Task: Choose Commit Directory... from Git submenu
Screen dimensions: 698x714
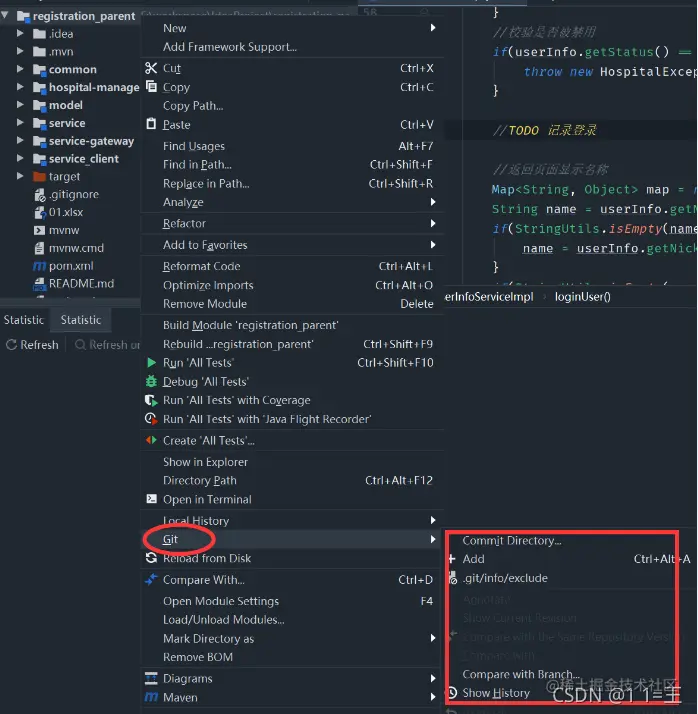Action: click(512, 541)
